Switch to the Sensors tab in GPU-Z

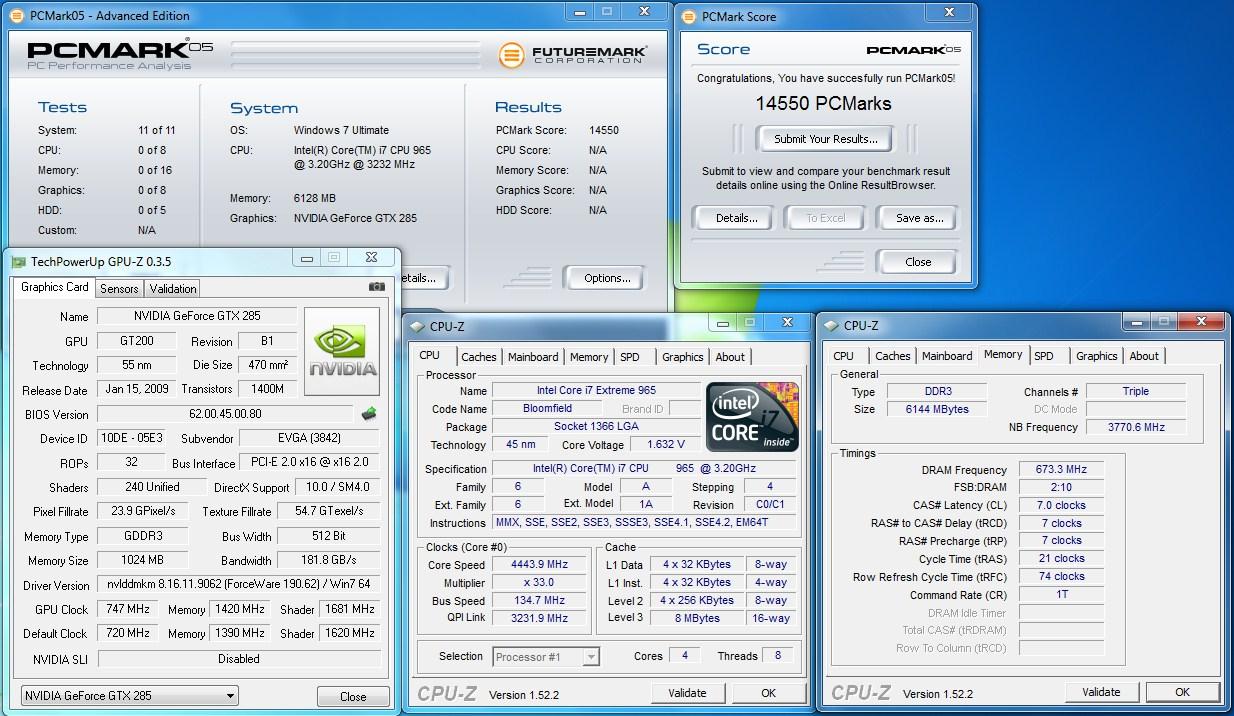coord(120,288)
